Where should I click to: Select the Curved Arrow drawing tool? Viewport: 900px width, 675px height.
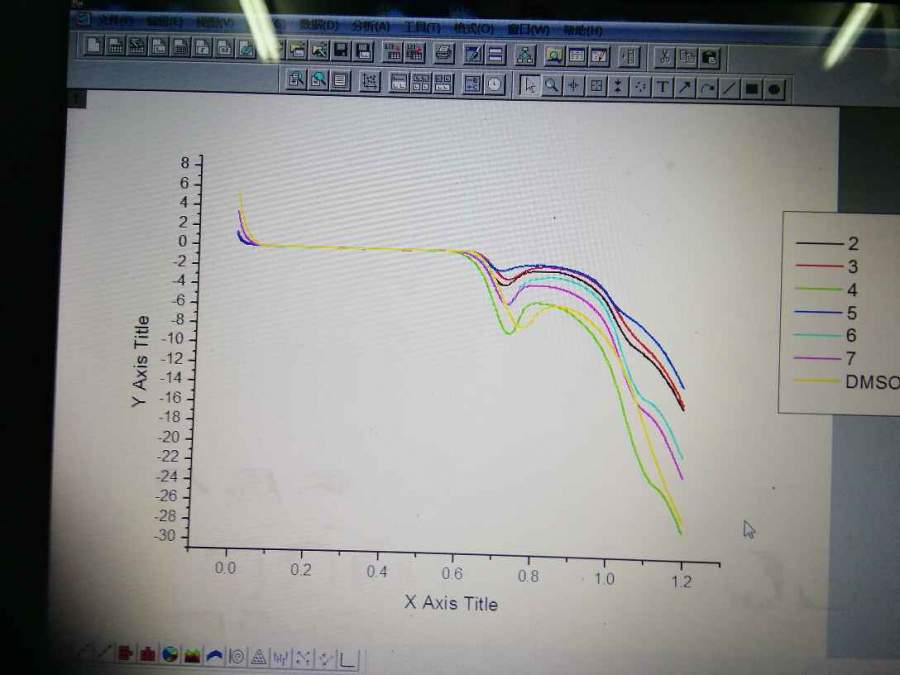pyautogui.click(x=707, y=88)
